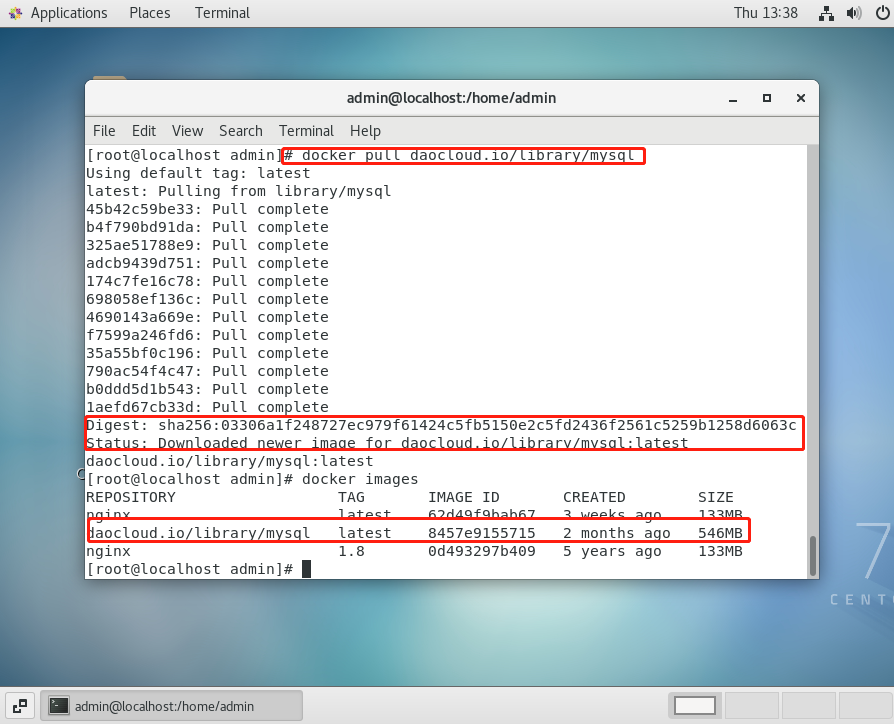Click the terminal icon in taskbar button
The height and width of the screenshot is (724, 894).
[59, 706]
